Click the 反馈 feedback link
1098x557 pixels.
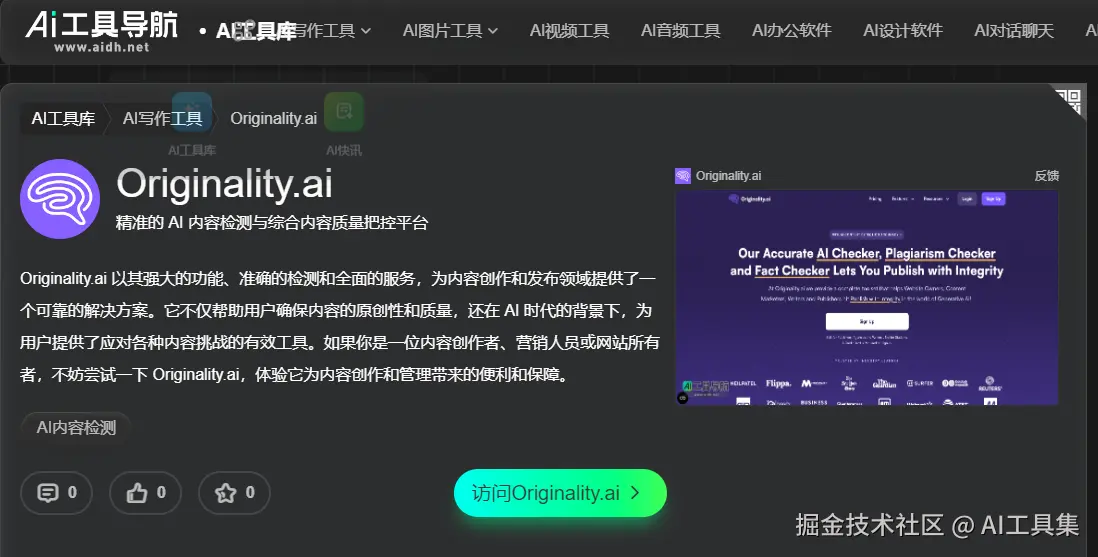[x=1047, y=176]
